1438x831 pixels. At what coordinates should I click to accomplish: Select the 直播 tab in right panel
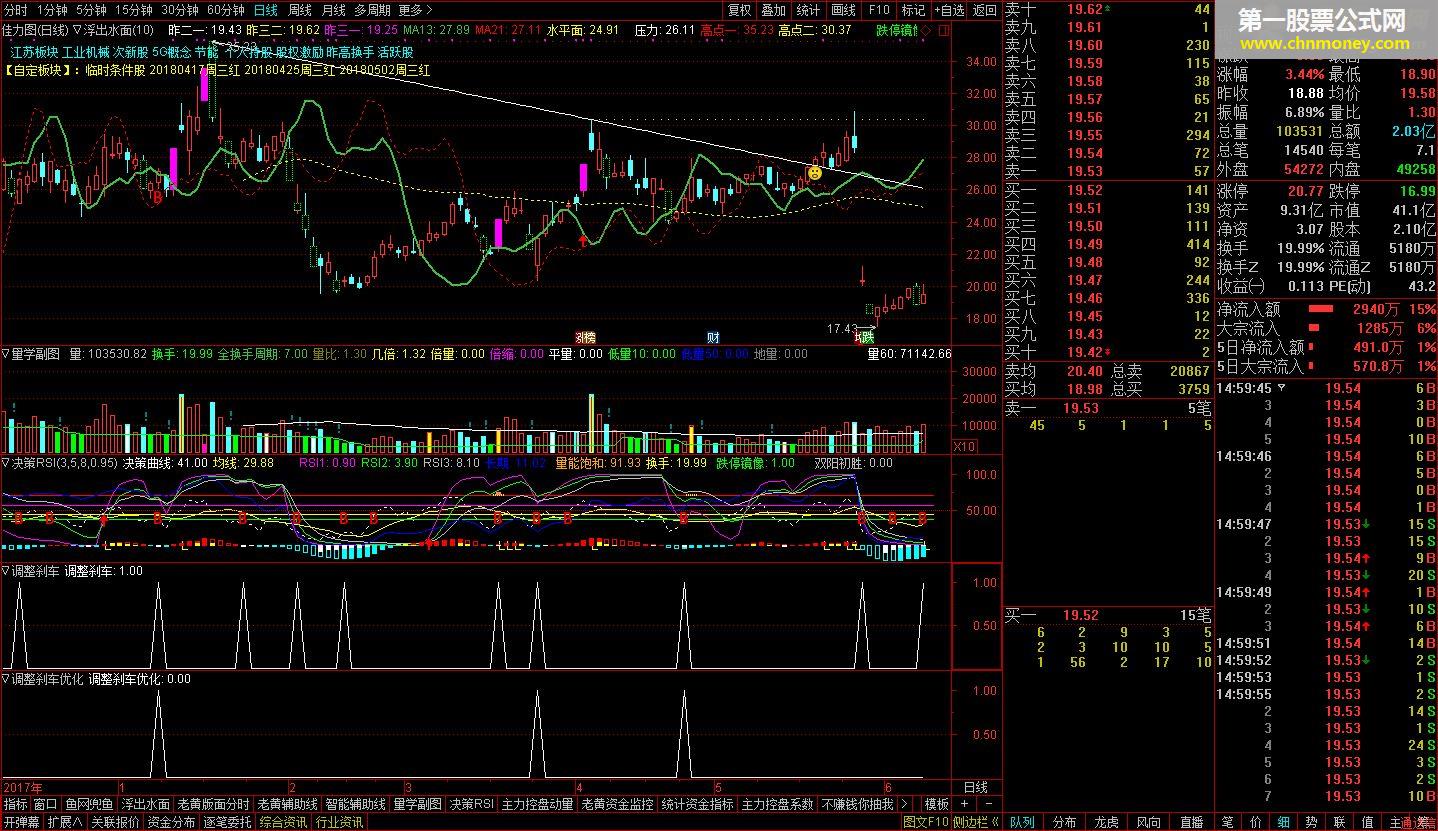point(1192,822)
